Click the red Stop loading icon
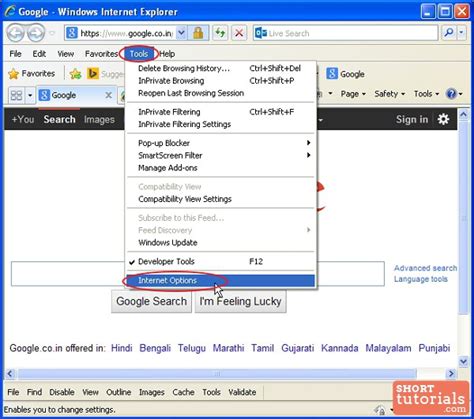The height and width of the screenshot is (419, 474). 239,33
